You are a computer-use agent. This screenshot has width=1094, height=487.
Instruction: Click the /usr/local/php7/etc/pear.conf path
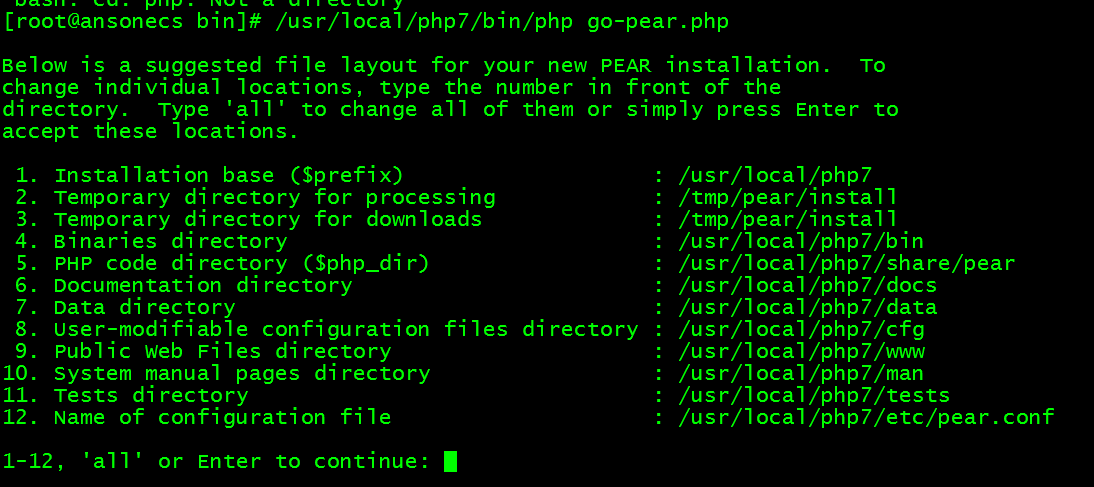tap(866, 417)
